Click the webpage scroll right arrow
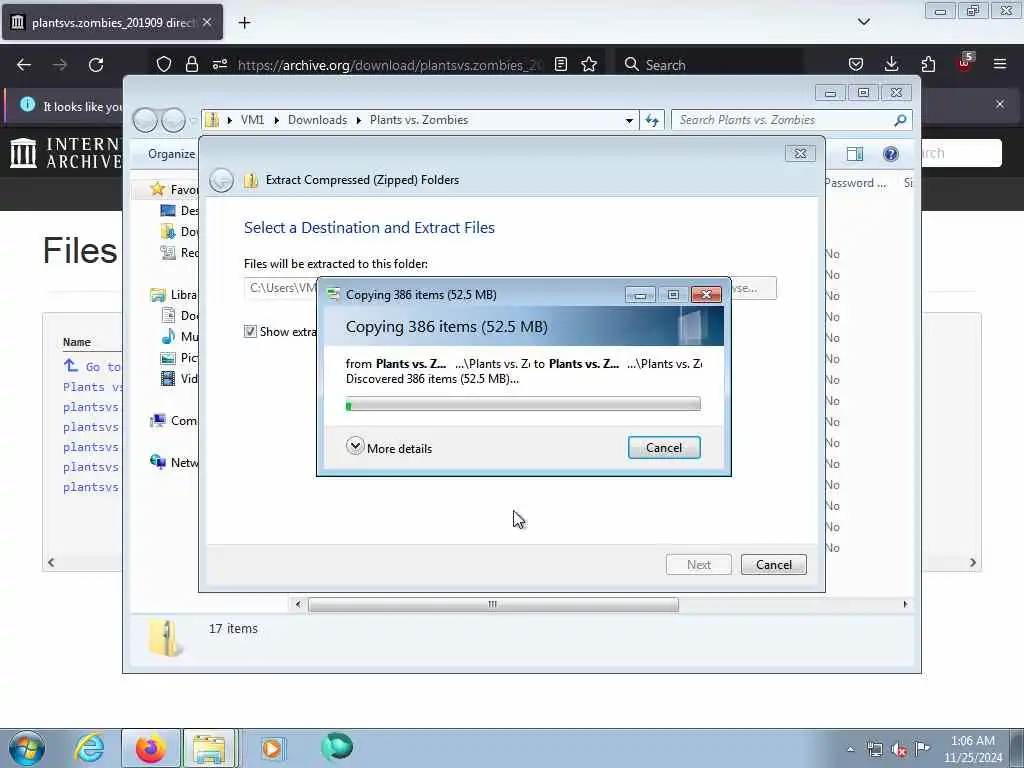This screenshot has width=1024, height=768. click(x=973, y=562)
